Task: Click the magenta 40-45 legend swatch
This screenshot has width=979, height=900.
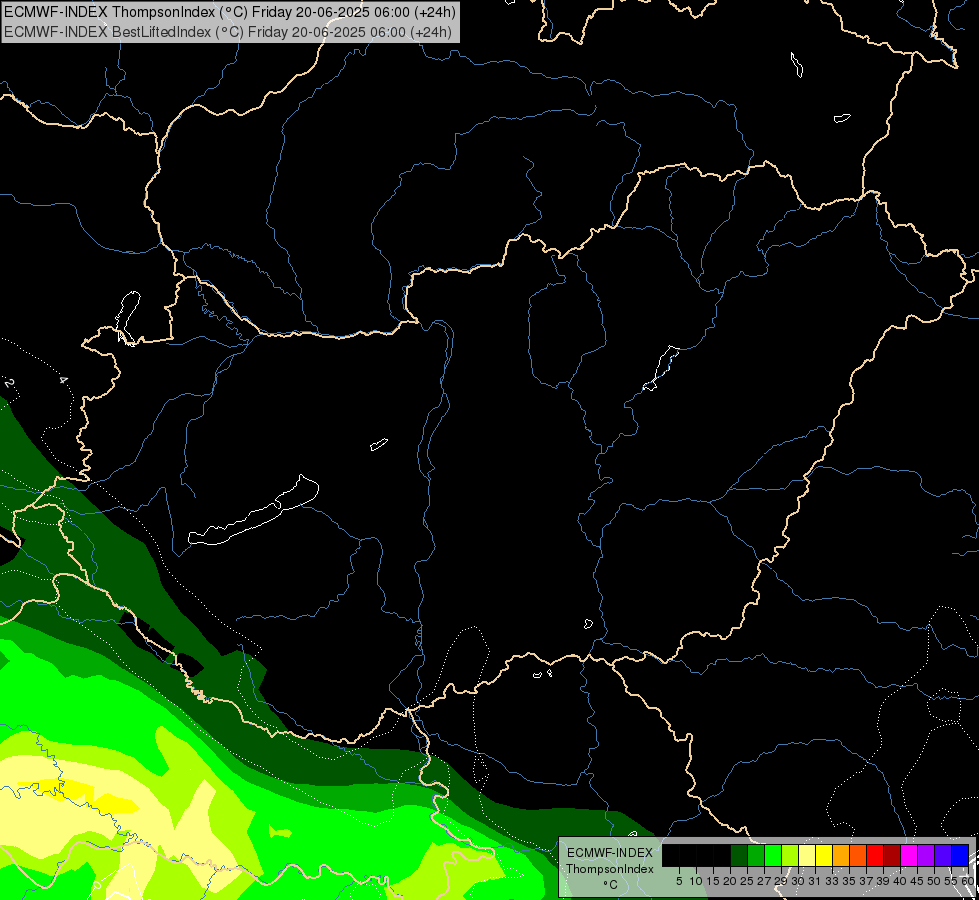Action: click(x=909, y=855)
